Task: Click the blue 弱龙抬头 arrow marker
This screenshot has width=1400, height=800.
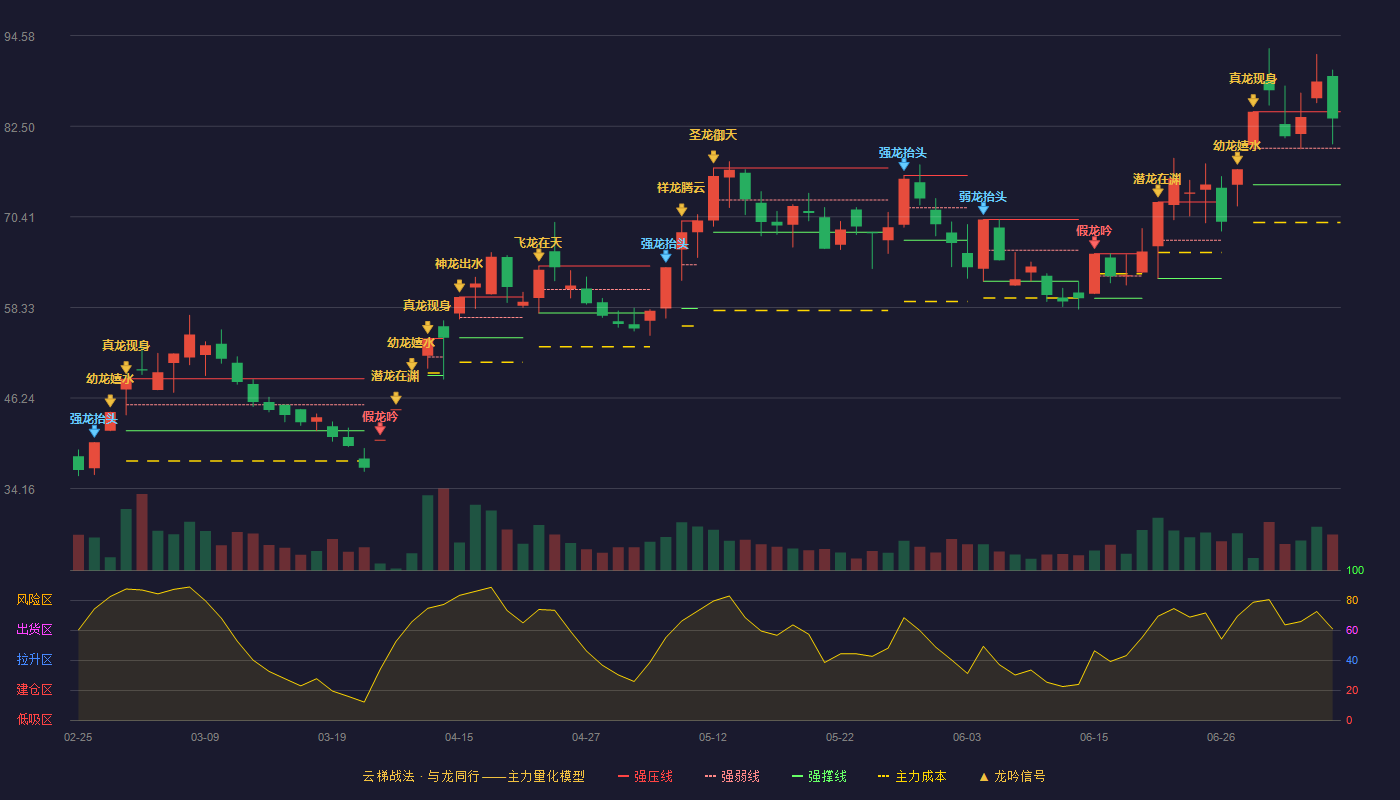Action: point(983,208)
